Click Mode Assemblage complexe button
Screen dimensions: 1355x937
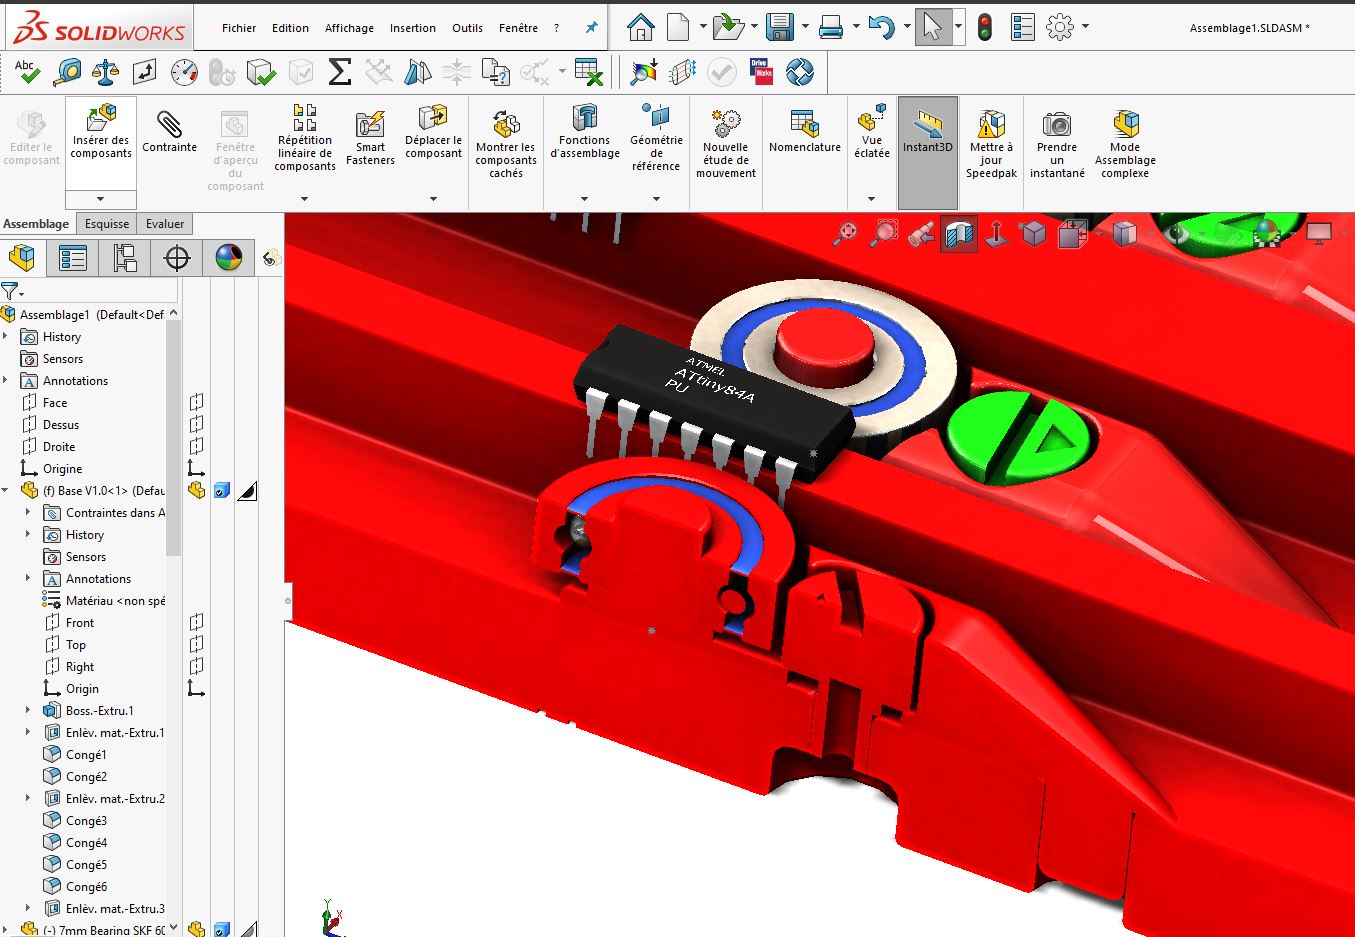1125,144
